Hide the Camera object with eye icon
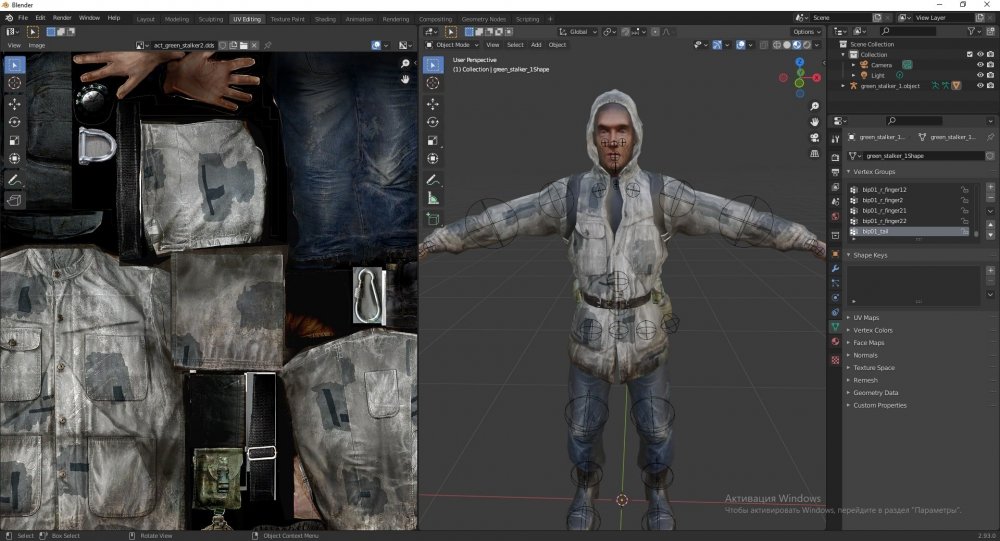The height and width of the screenshot is (541, 1000). click(979, 64)
